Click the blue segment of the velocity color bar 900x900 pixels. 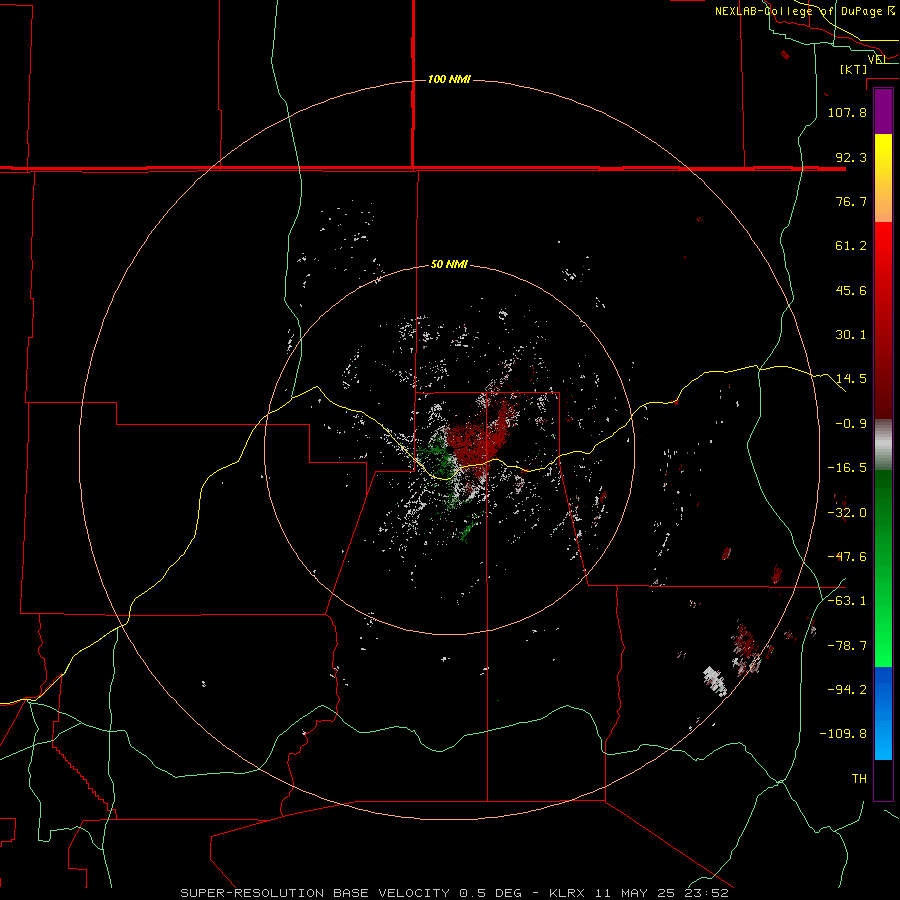coord(883,713)
